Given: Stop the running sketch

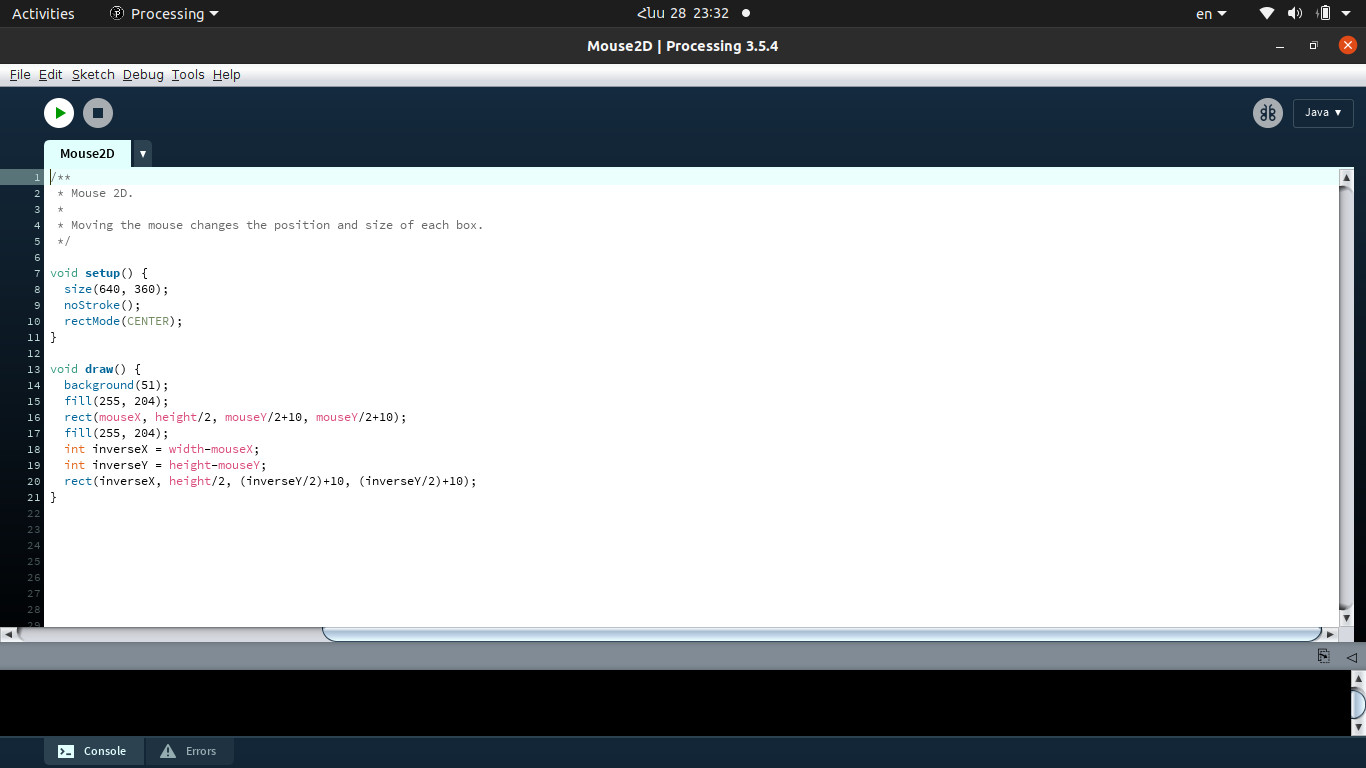Looking at the screenshot, I should (x=98, y=113).
